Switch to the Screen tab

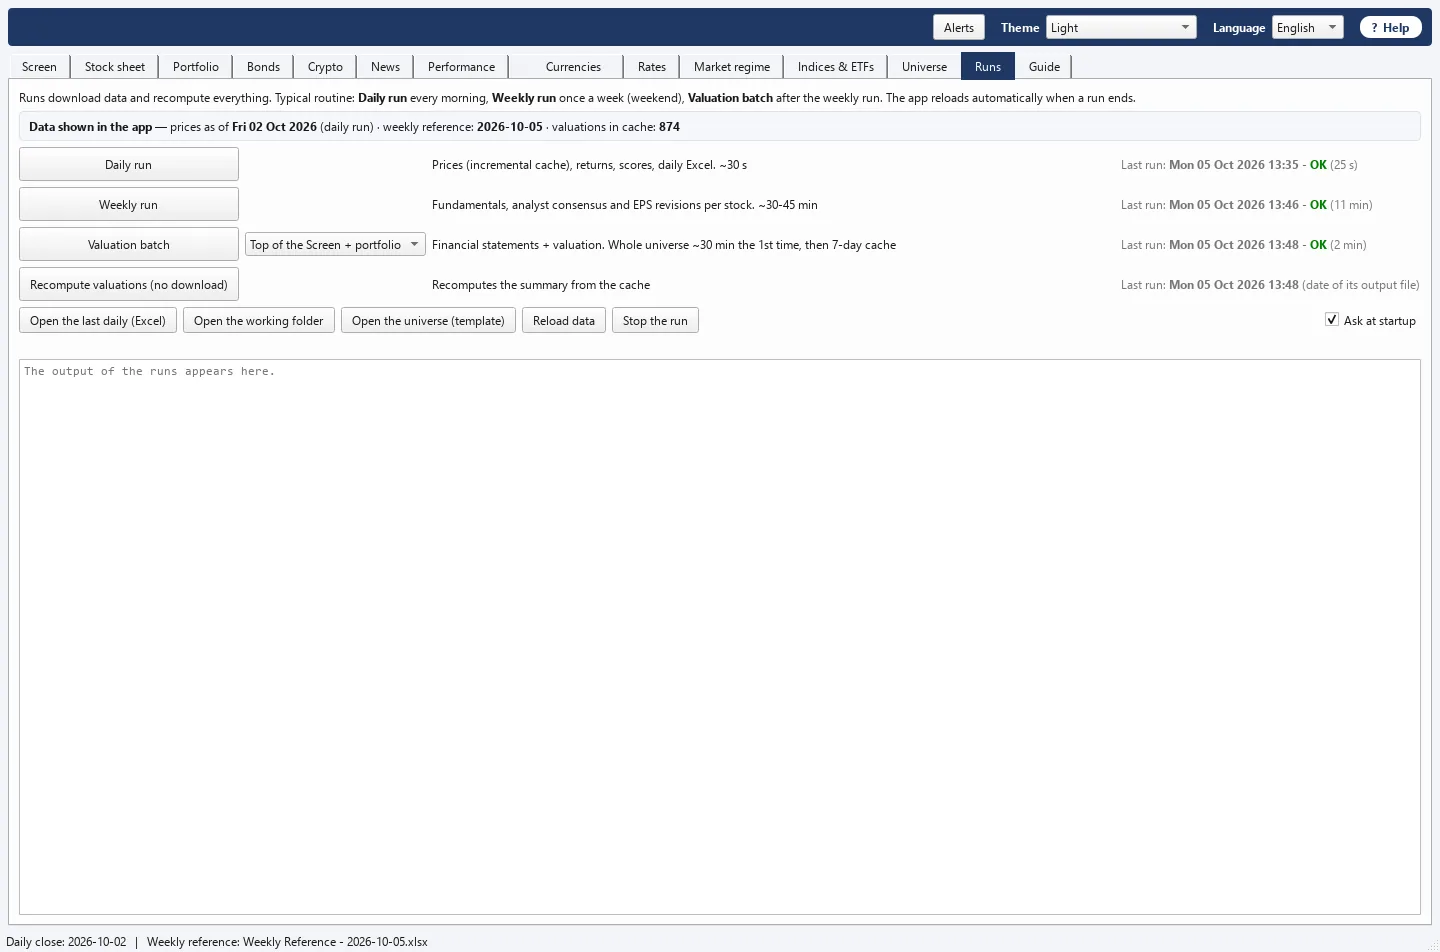40,67
